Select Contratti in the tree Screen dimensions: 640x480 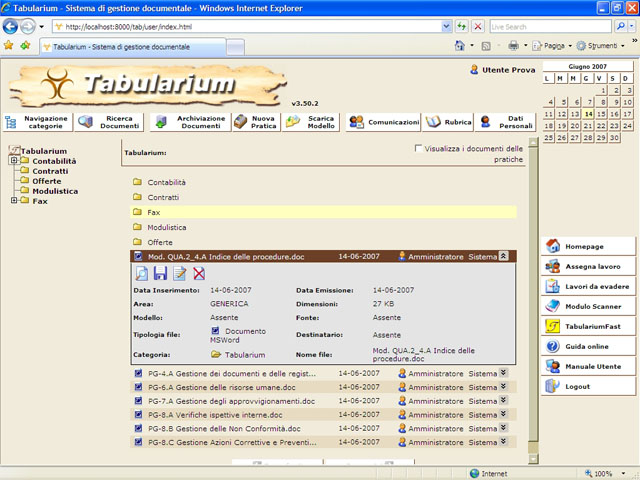pyautogui.click(x=50, y=171)
